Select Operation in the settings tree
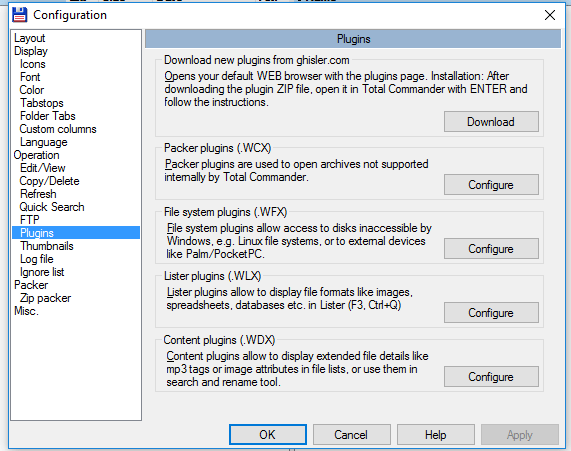This screenshot has width=571, height=451. 36,155
